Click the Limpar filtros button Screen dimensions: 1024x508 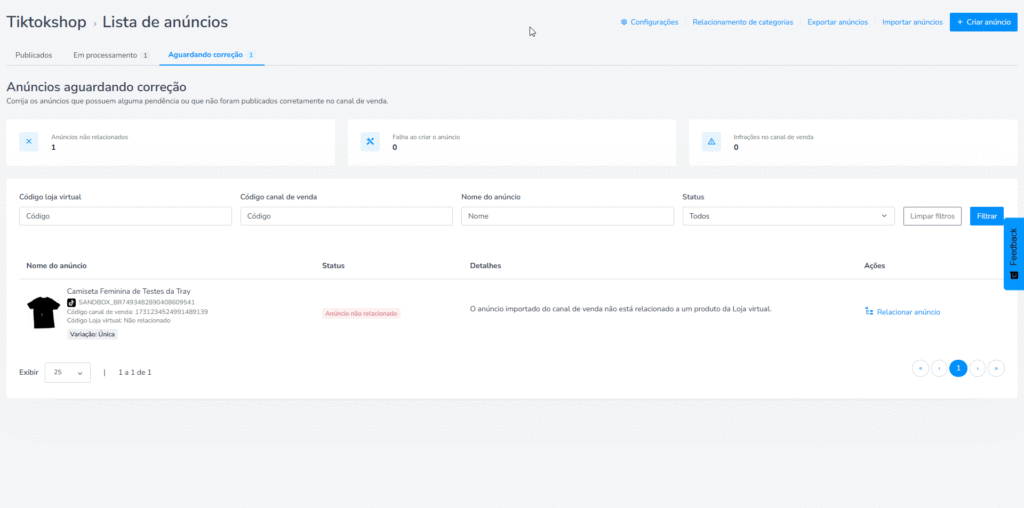pos(932,216)
